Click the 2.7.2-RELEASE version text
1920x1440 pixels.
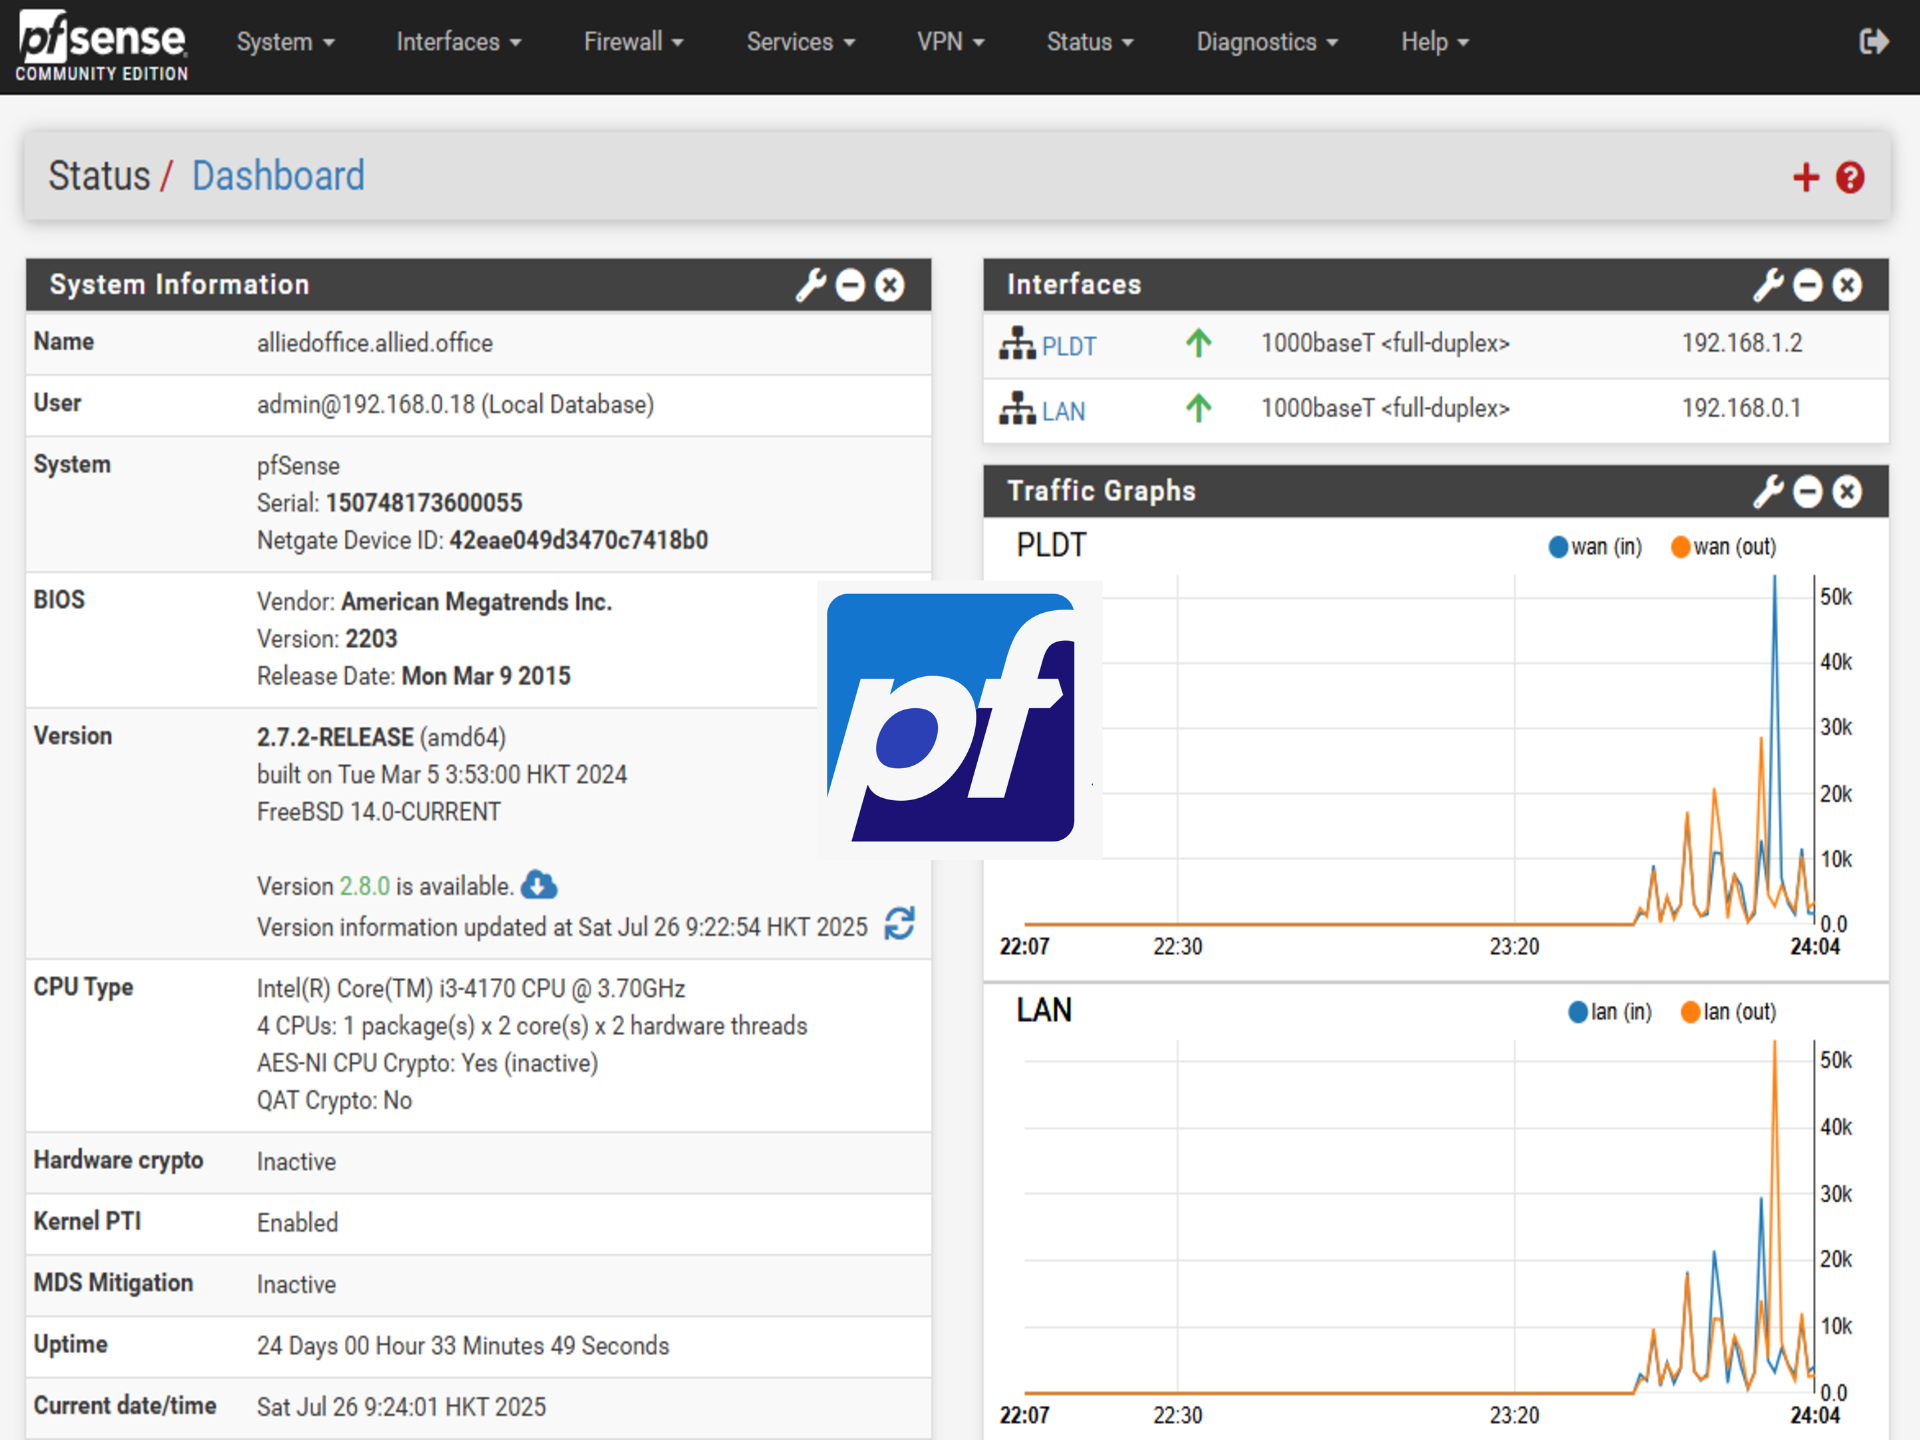(335, 737)
